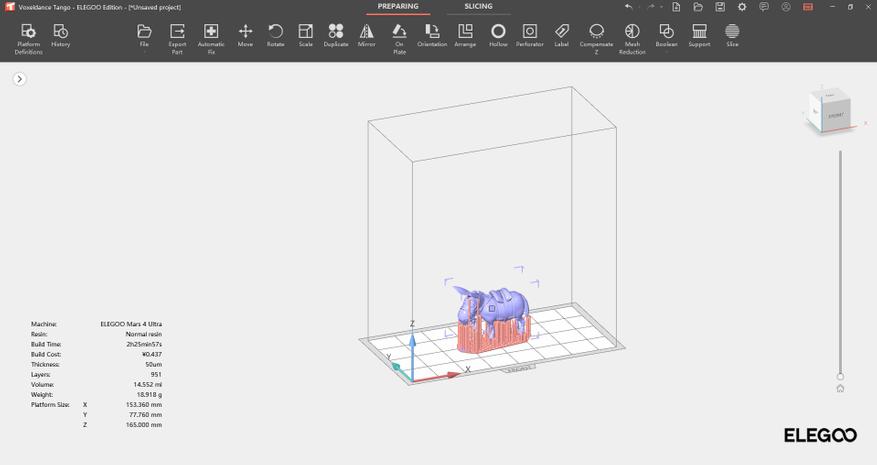Click the Slice toolbar icon

tap(732, 36)
